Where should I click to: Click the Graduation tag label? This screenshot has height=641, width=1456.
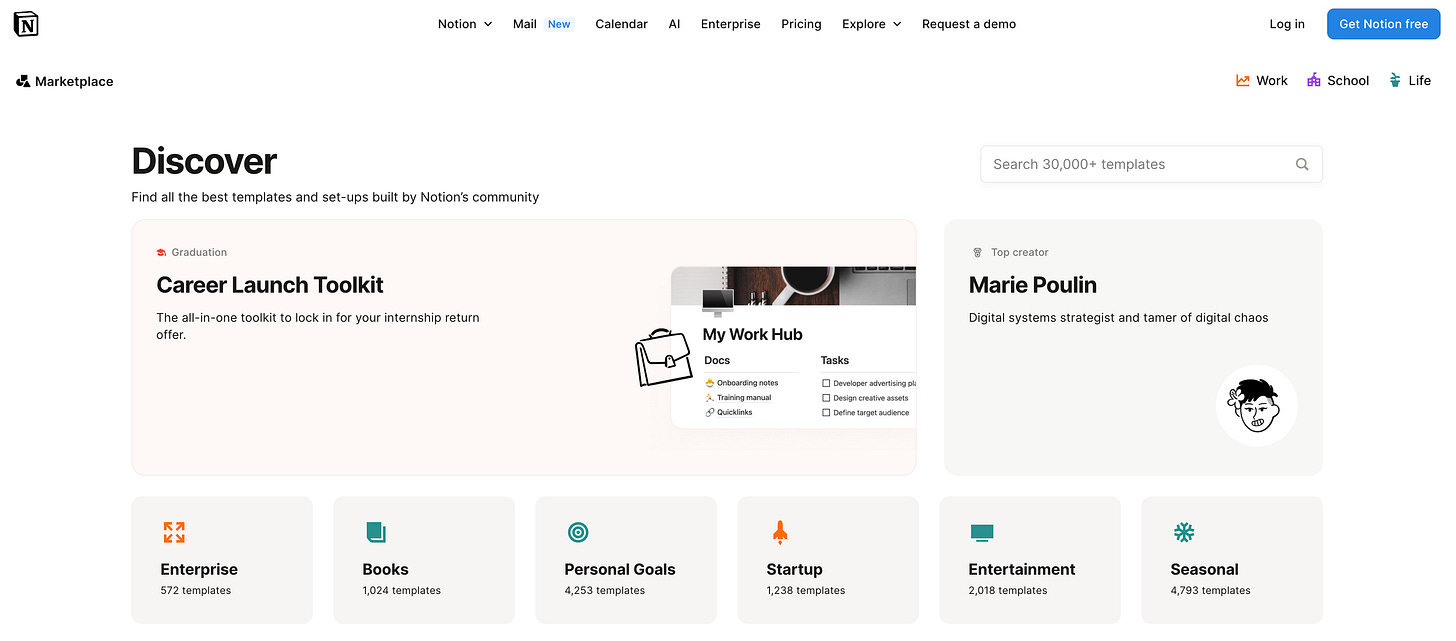[199, 252]
